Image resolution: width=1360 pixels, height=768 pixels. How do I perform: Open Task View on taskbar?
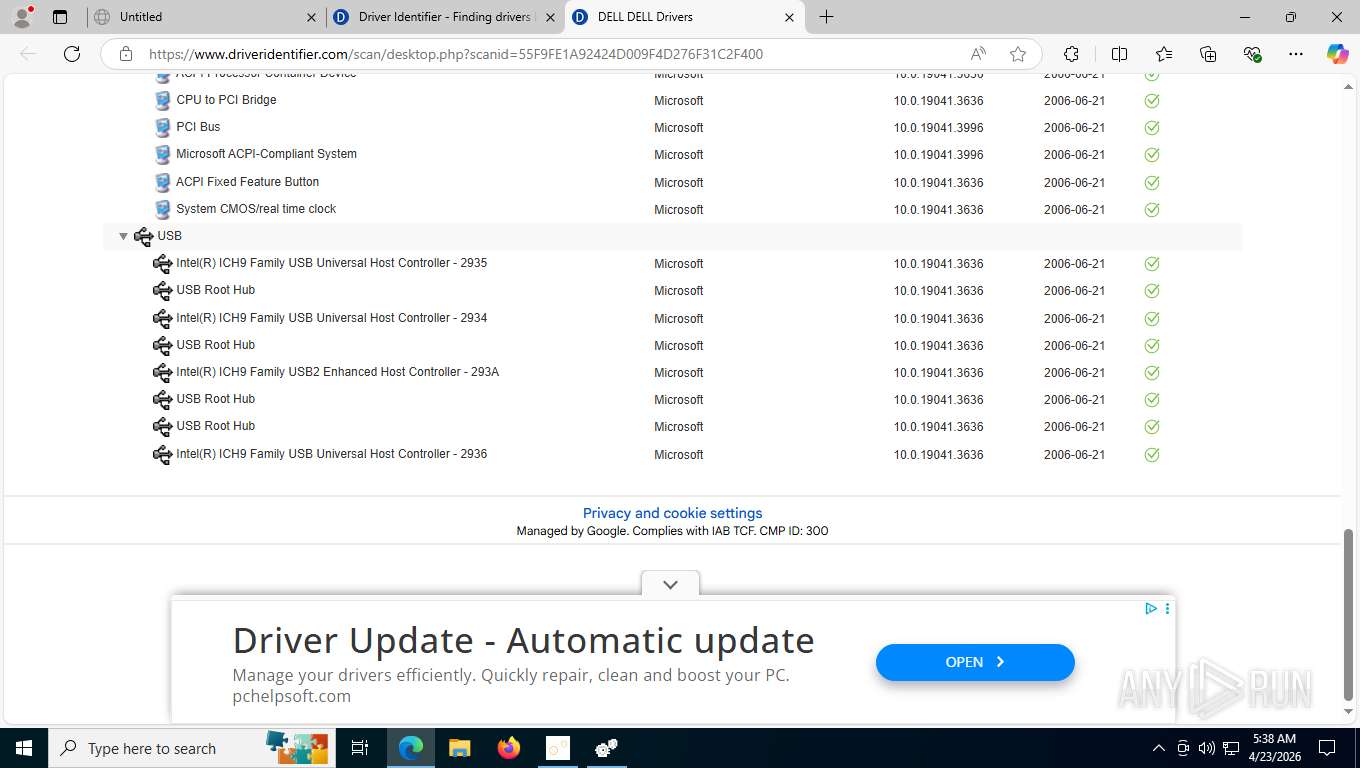360,748
